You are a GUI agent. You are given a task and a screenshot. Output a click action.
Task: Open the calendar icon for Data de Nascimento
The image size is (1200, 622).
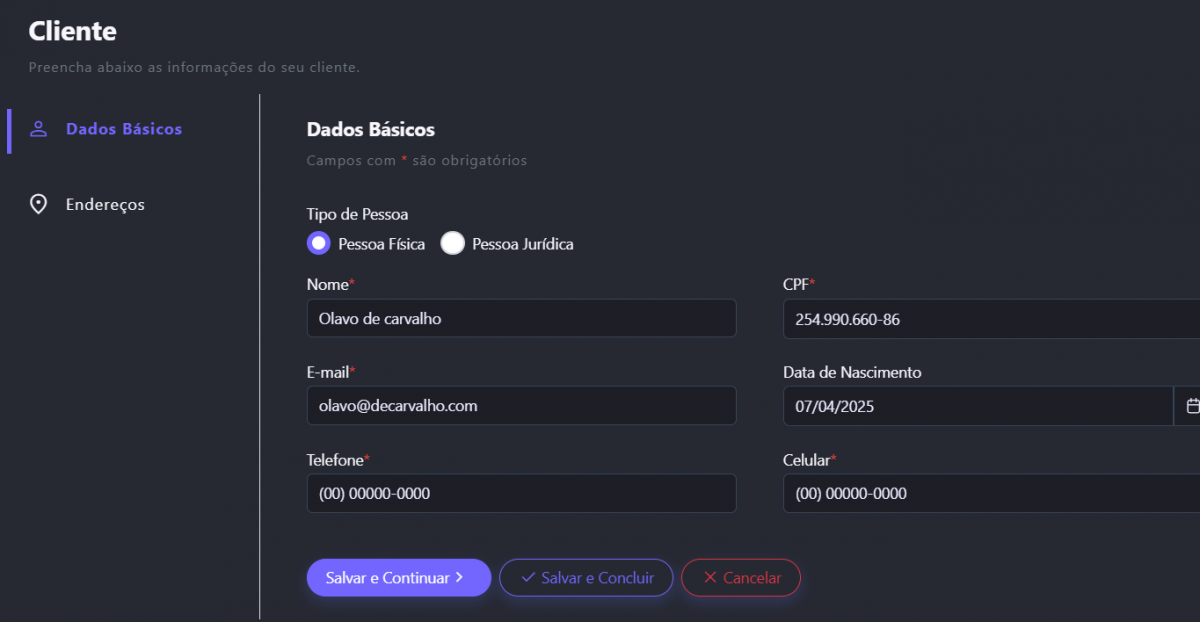click(x=1192, y=406)
